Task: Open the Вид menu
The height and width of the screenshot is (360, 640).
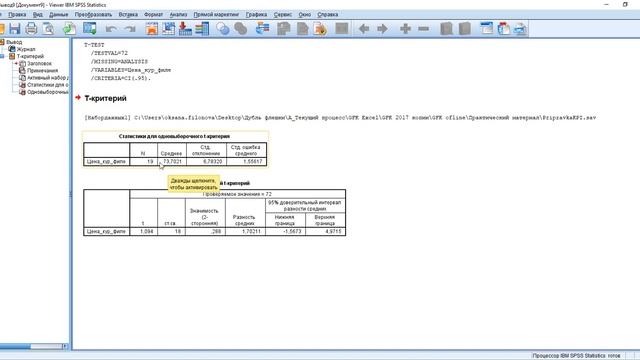Action: 38,14
